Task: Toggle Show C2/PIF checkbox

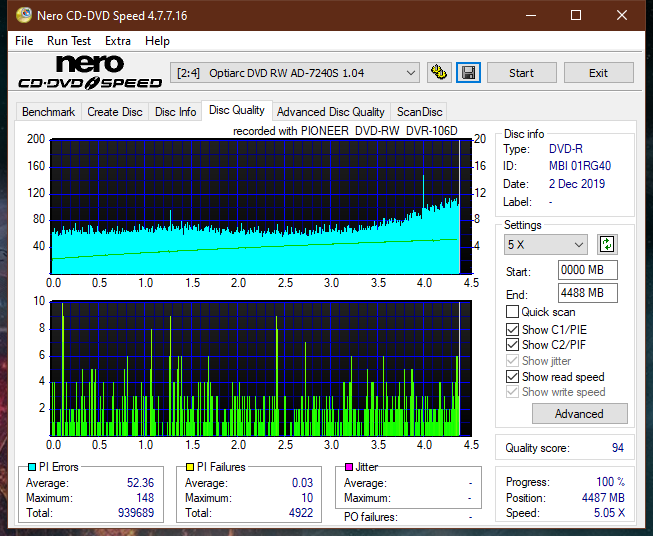Action: [x=512, y=345]
